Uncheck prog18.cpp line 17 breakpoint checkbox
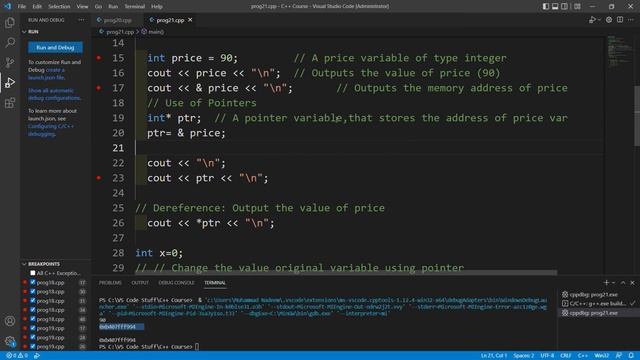The image size is (640, 360). 33,282
